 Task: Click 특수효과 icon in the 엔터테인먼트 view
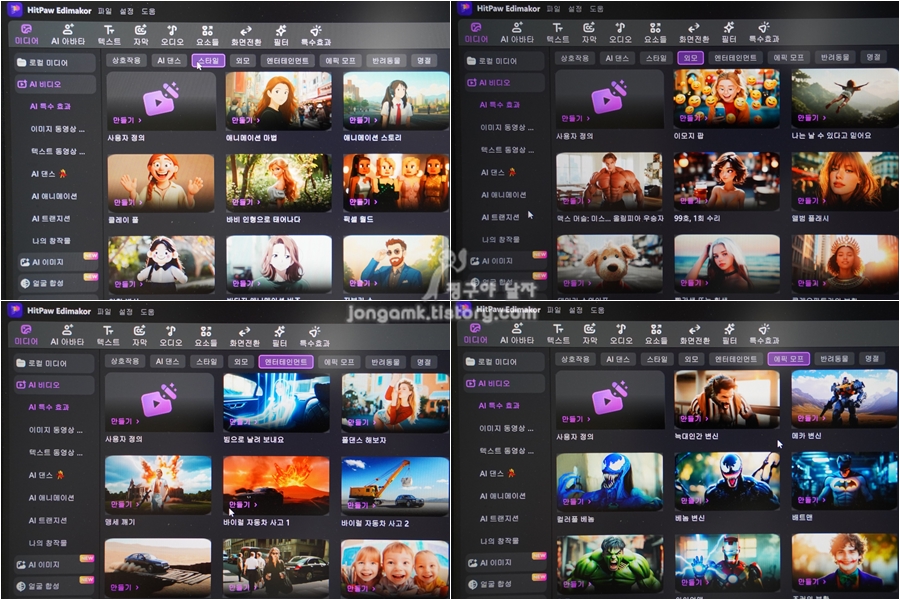click(x=315, y=336)
